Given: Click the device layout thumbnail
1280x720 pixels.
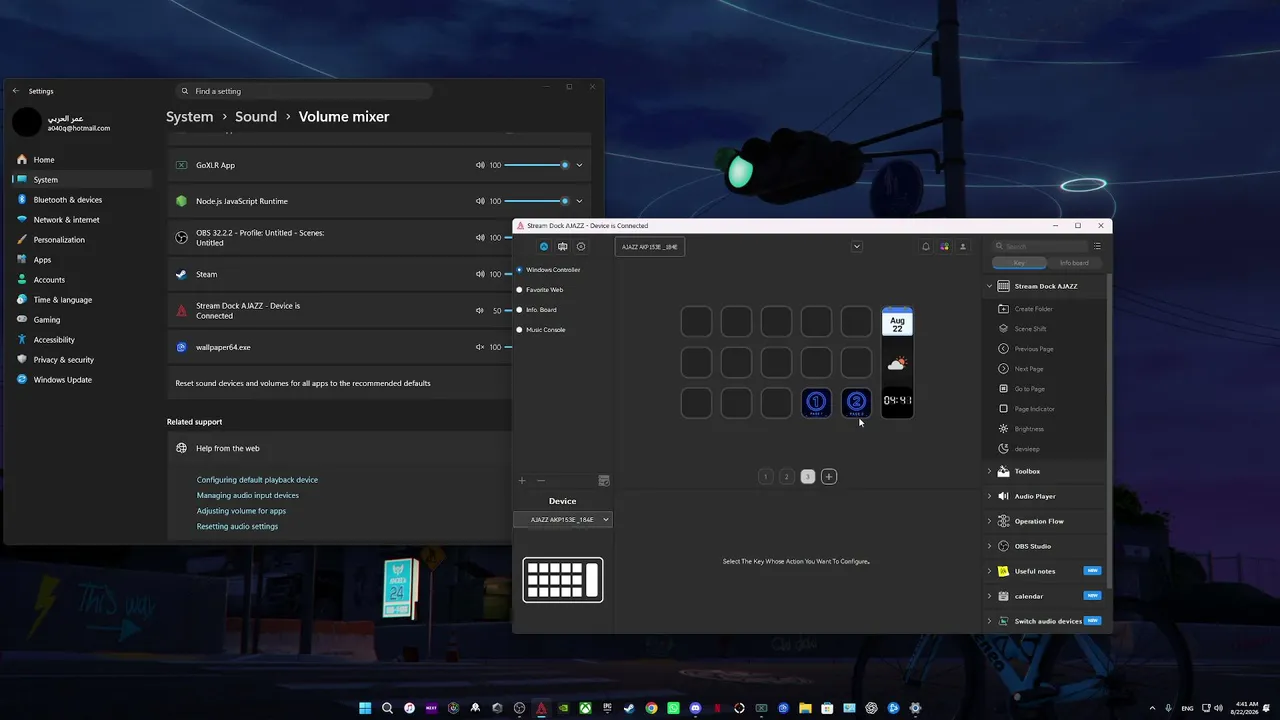Looking at the screenshot, I should pos(563,580).
